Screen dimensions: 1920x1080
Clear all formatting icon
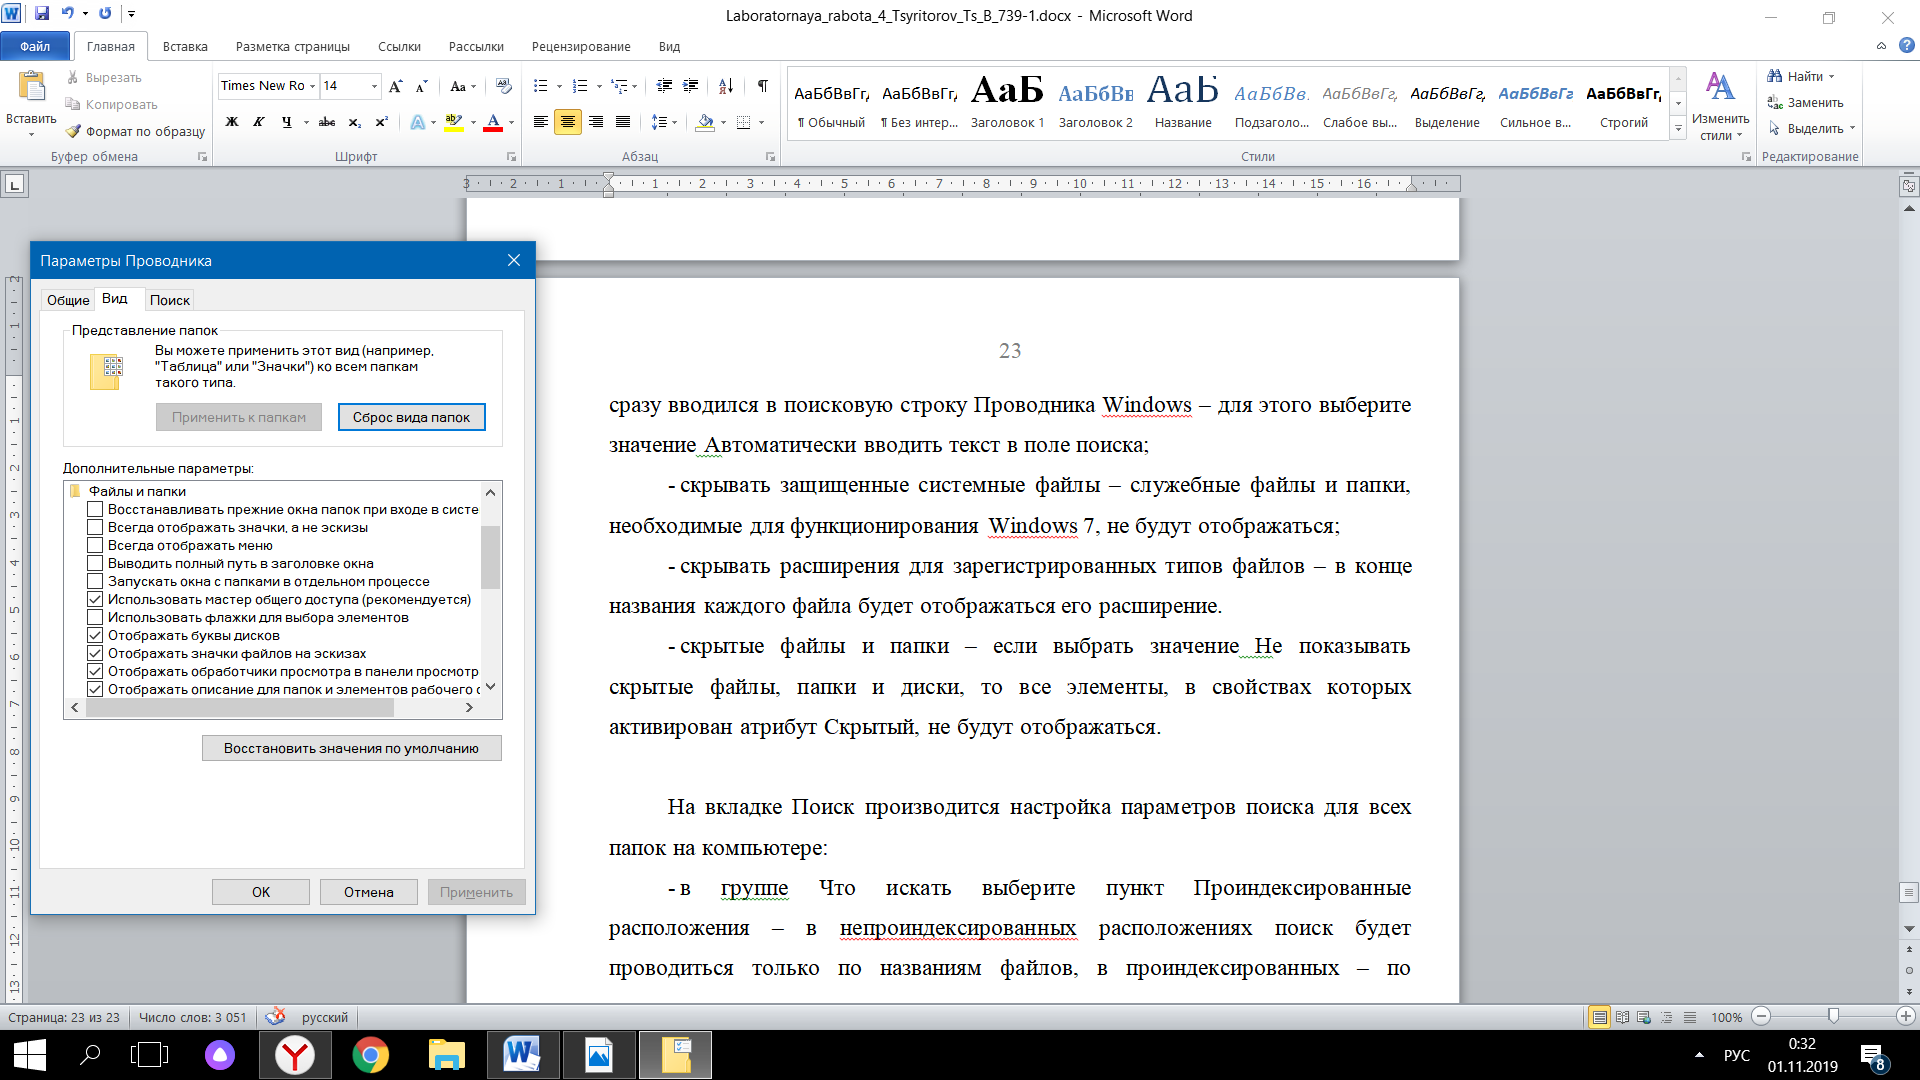[x=503, y=86]
